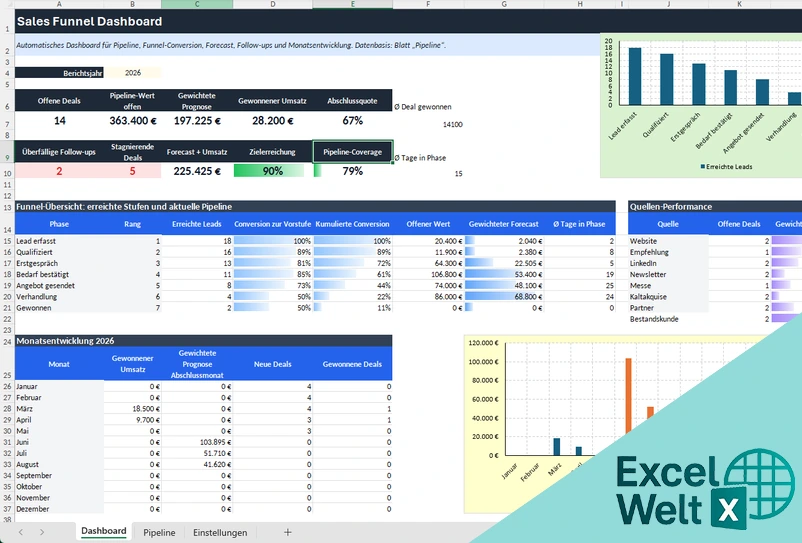The width and height of the screenshot is (802, 543).
Task: Select the Conversion zur Vorstufe column header
Action: pyautogui.click(x=273, y=224)
